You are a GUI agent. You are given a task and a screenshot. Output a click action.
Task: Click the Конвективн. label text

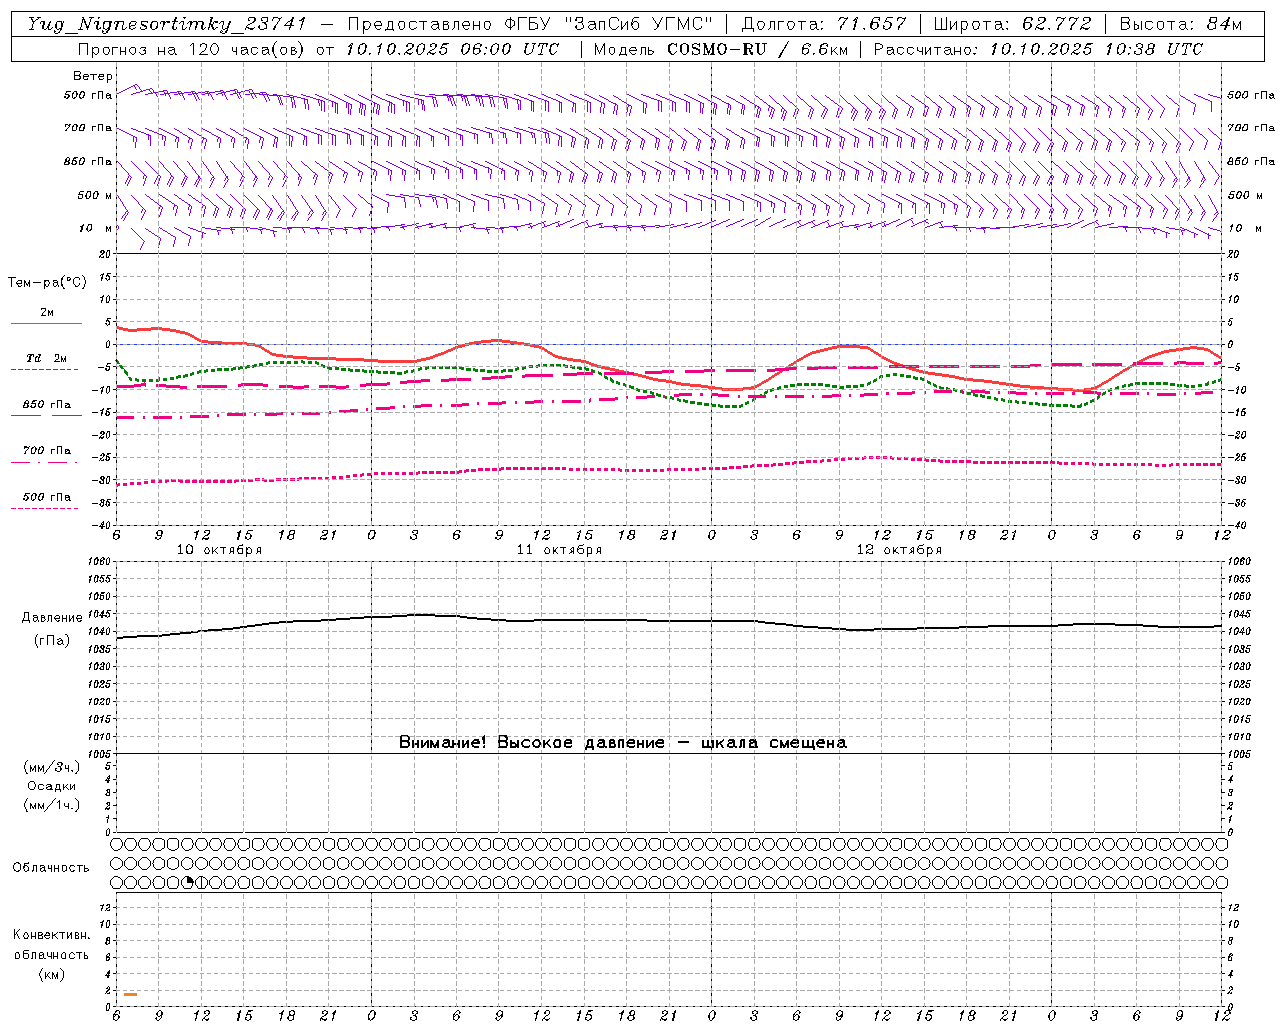pos(51,935)
